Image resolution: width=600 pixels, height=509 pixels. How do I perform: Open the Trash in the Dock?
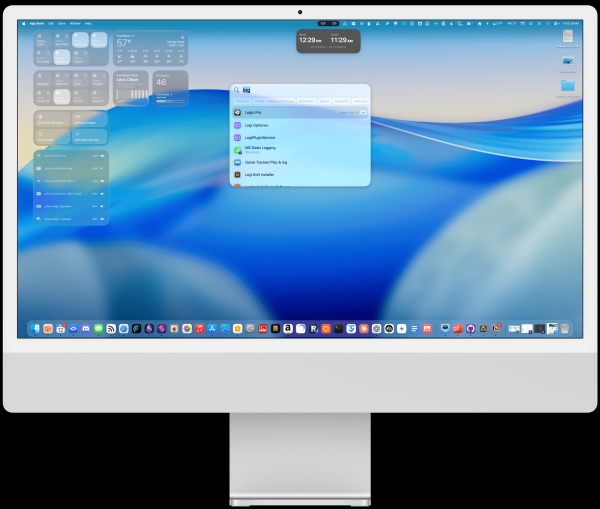click(564, 328)
